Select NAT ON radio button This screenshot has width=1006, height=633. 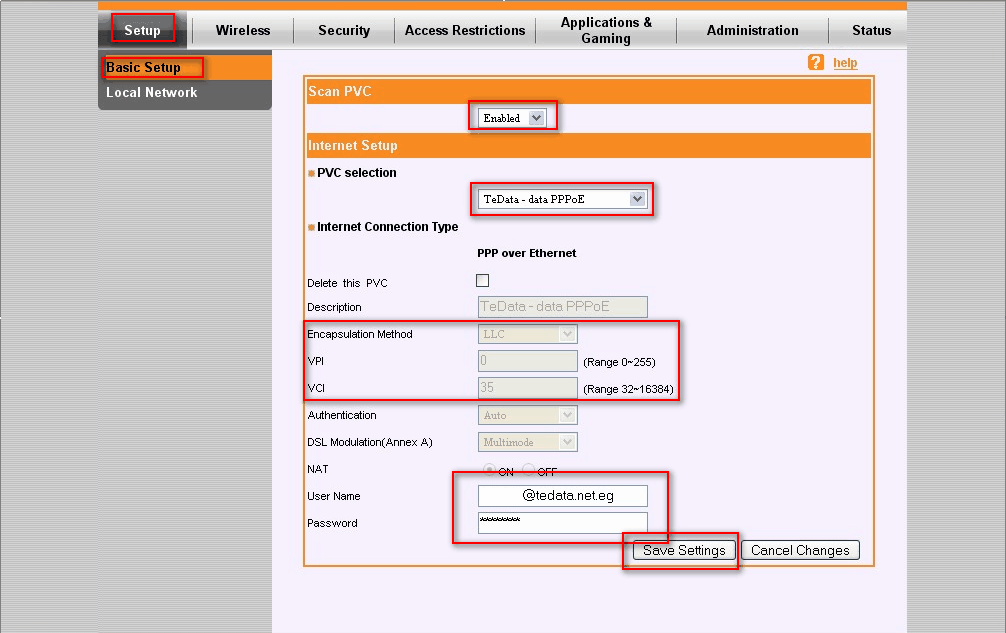coord(490,470)
